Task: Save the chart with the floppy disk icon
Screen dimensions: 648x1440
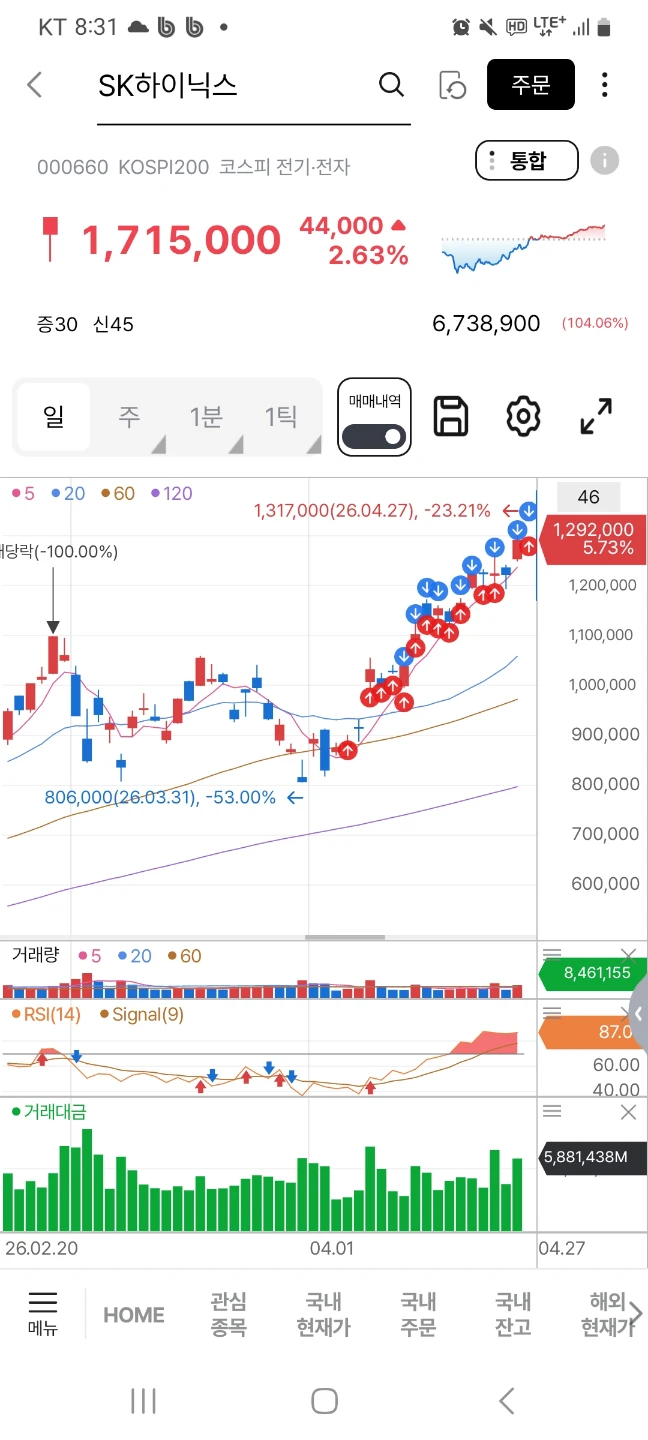Action: coord(451,416)
